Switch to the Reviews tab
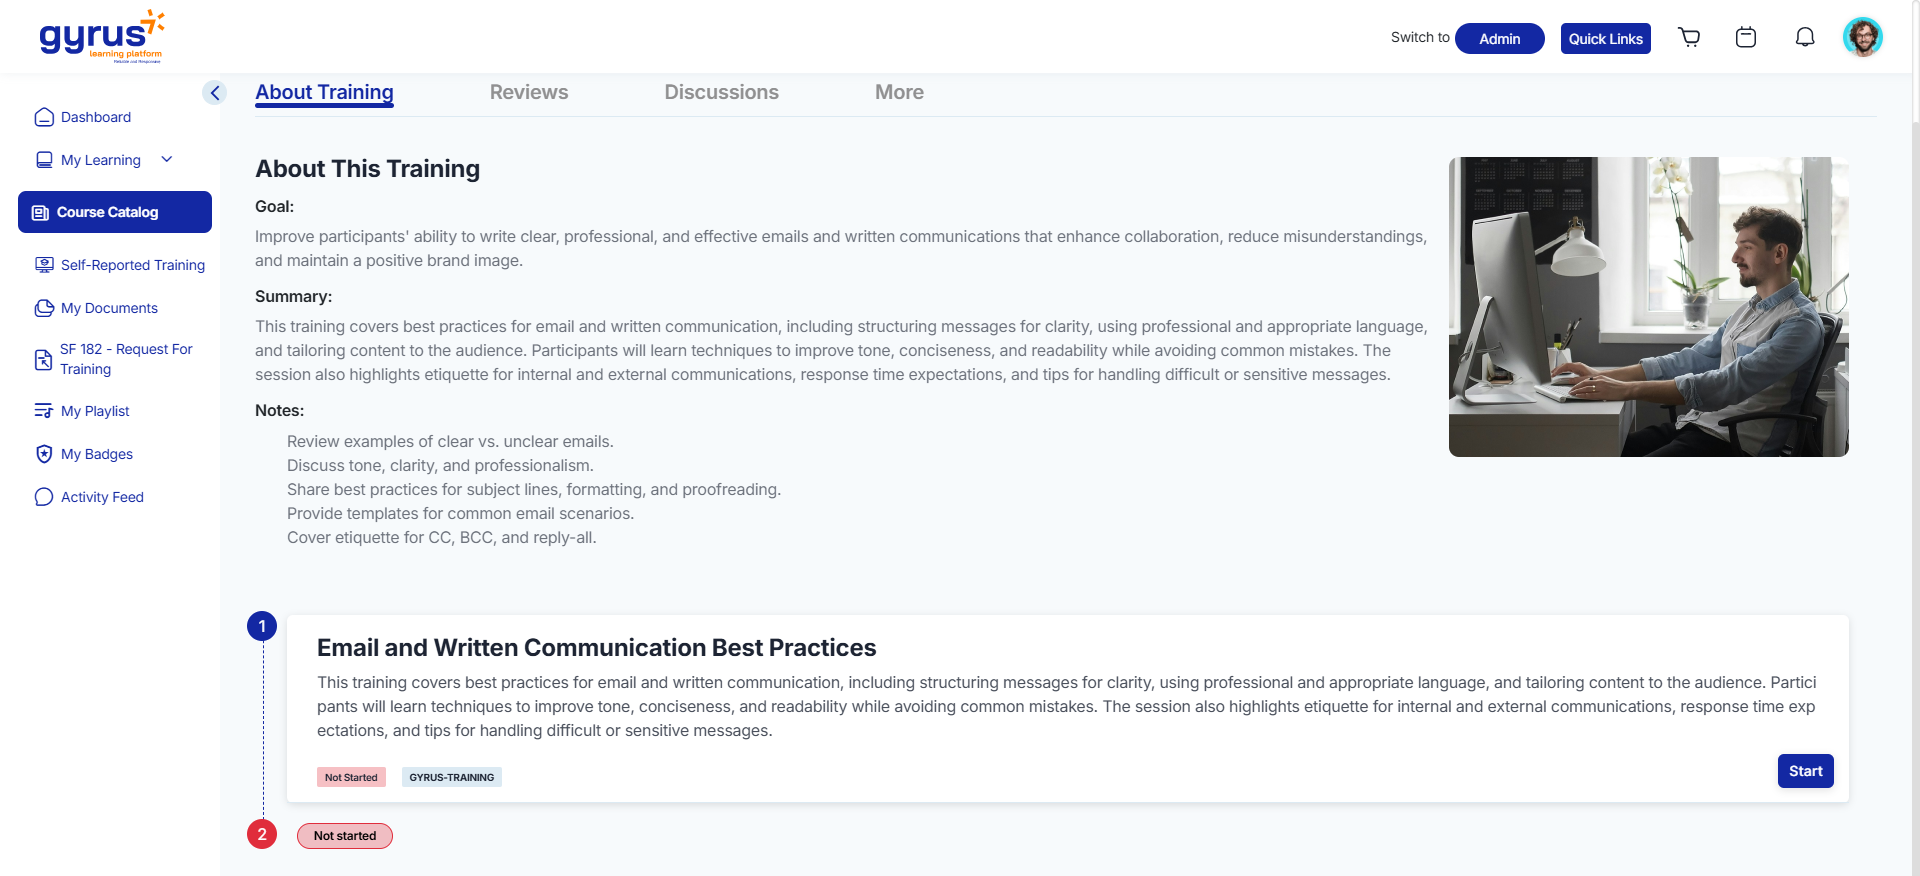 click(529, 92)
